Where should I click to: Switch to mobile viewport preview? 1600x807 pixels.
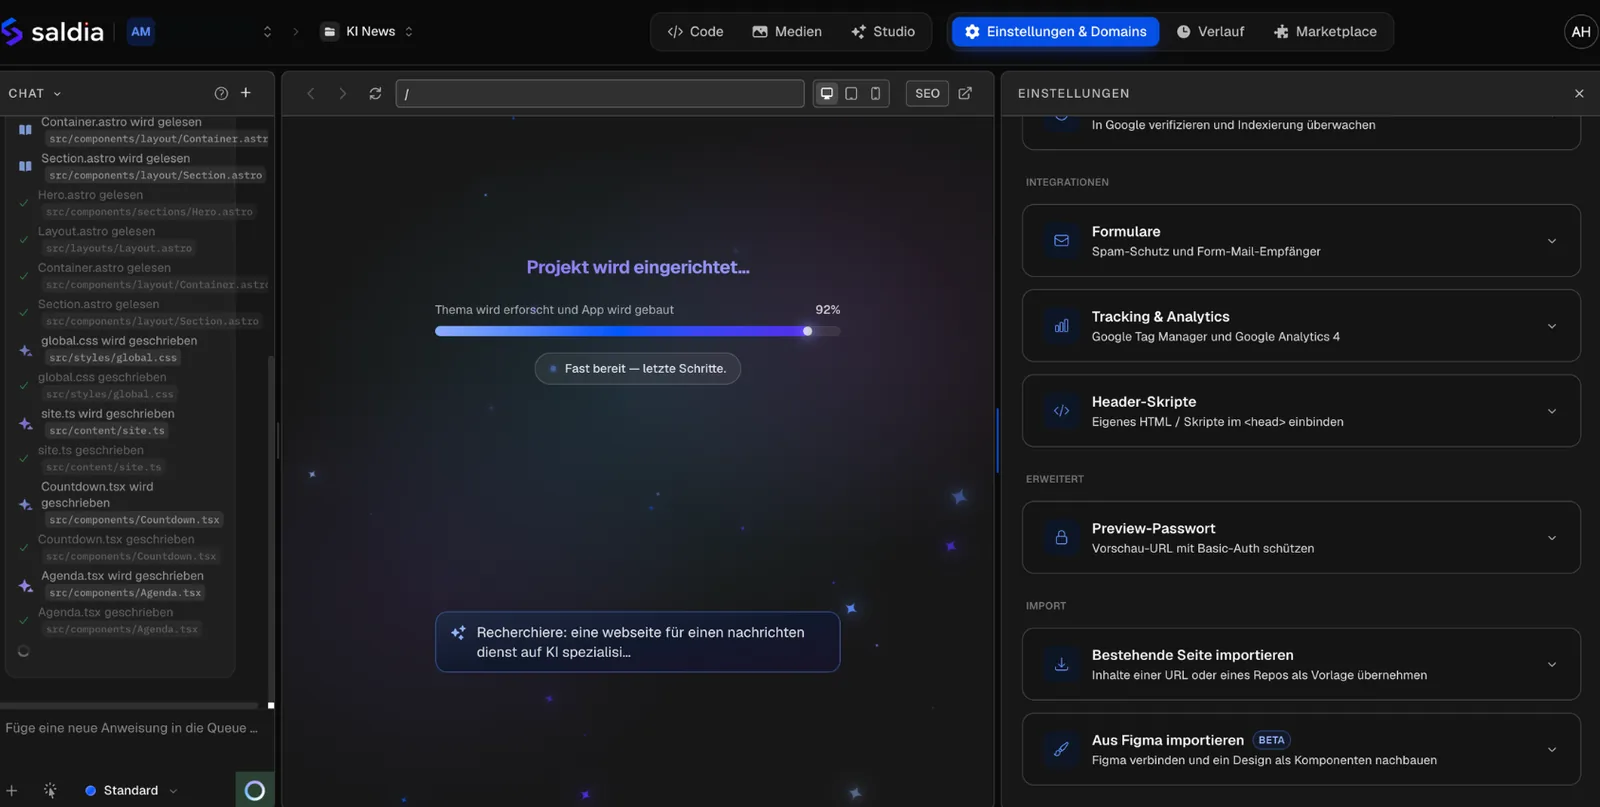point(875,93)
